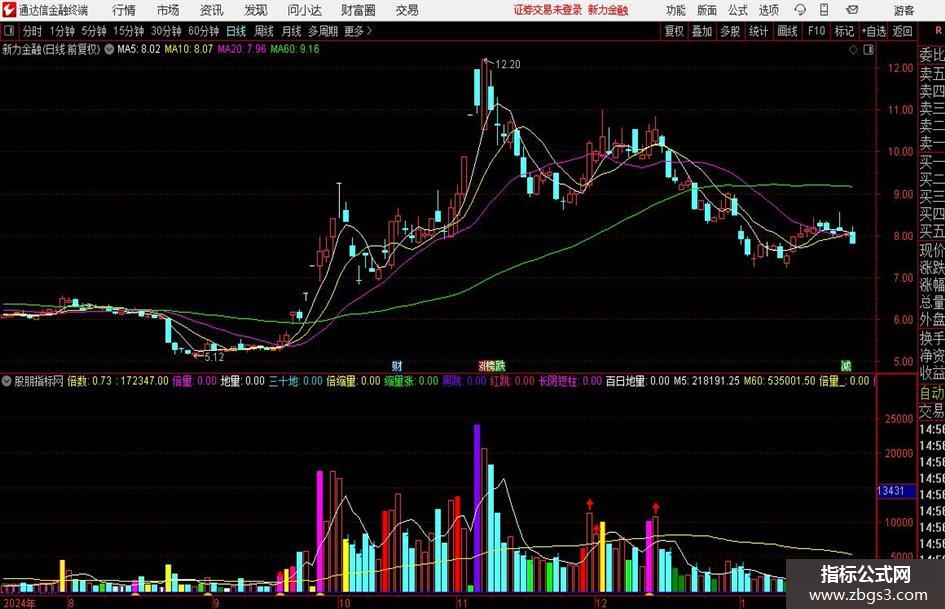Open the 功能 menu
This screenshot has height=609, width=945.
(676, 10)
